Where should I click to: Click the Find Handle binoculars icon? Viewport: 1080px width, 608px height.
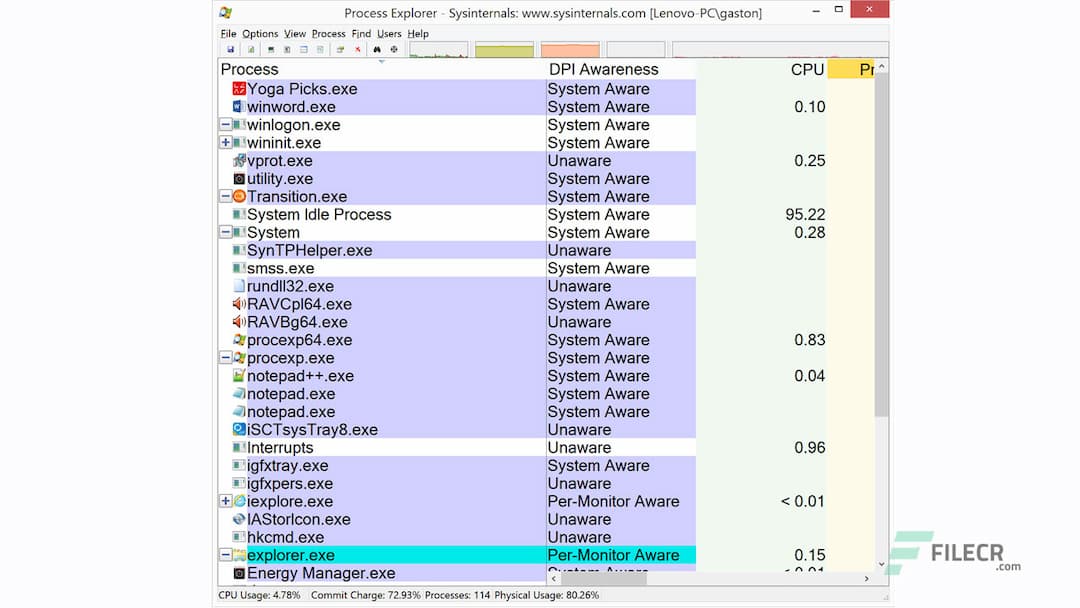coord(376,50)
